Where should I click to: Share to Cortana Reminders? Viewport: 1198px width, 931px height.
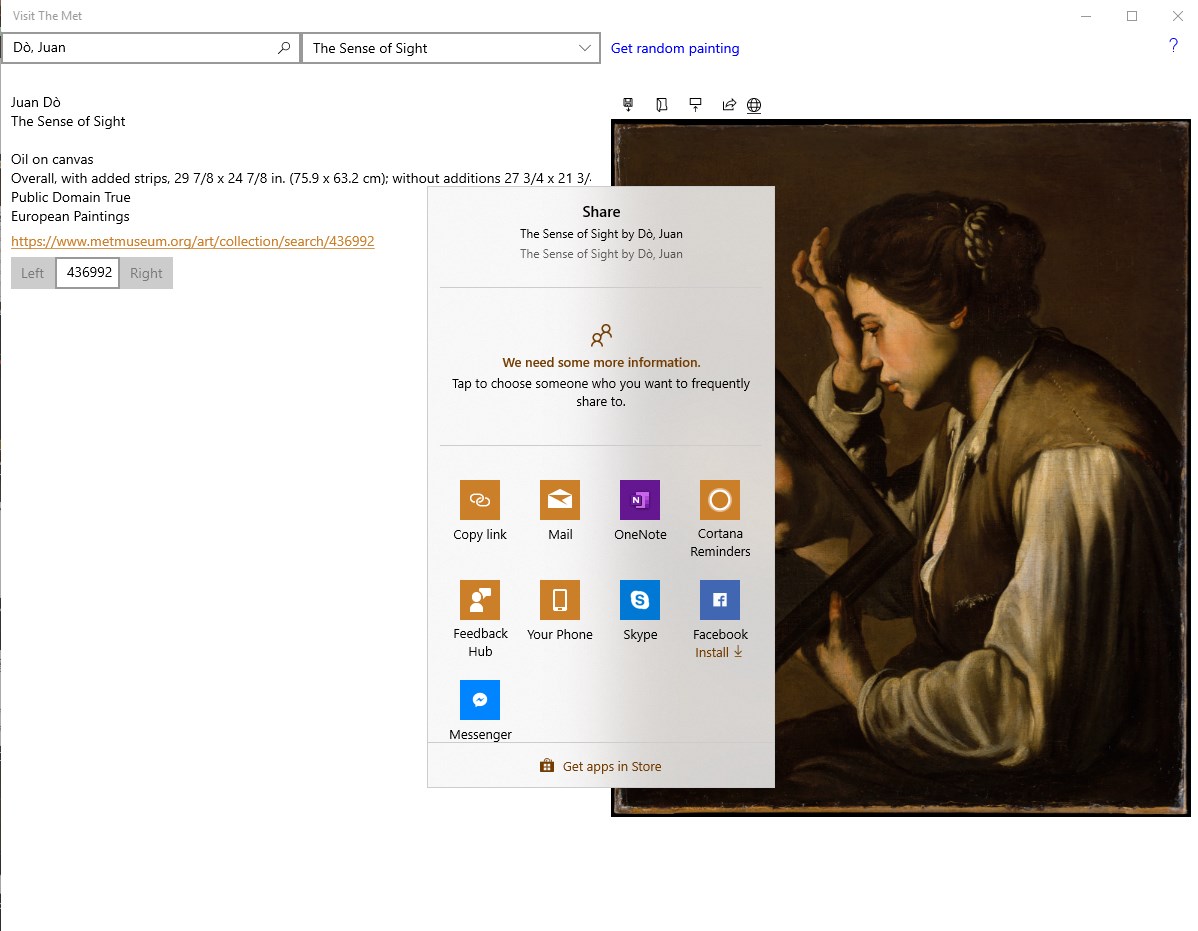click(x=720, y=519)
